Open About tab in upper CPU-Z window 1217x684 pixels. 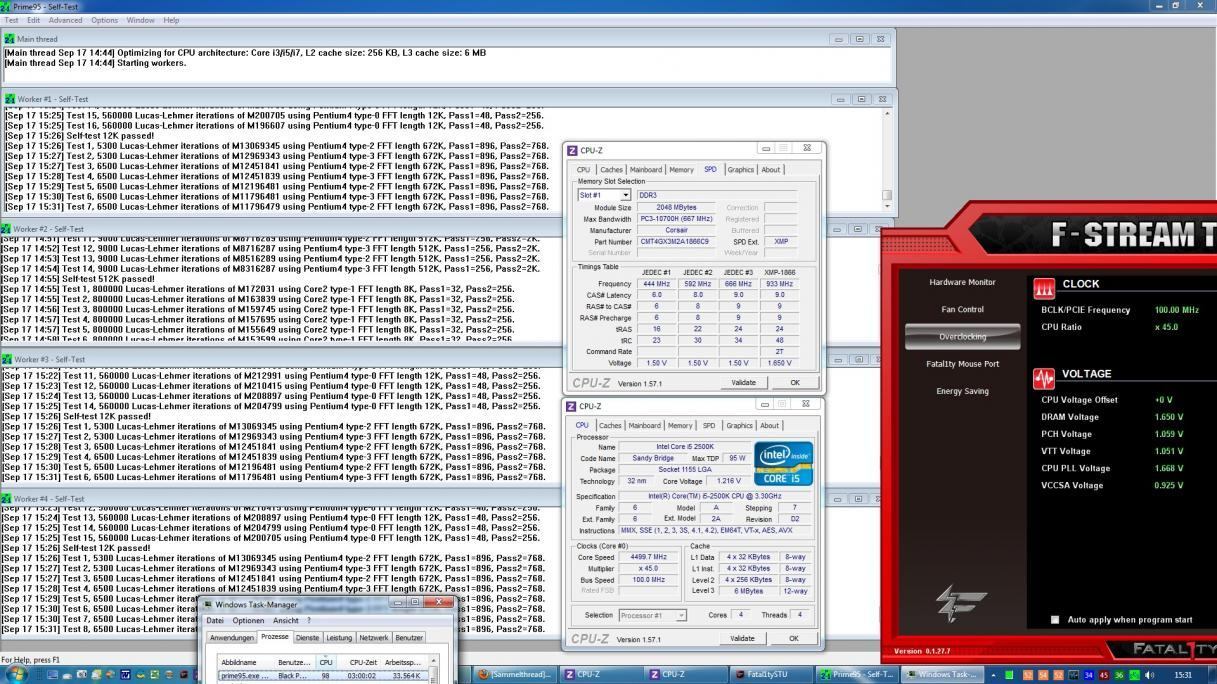coord(770,170)
